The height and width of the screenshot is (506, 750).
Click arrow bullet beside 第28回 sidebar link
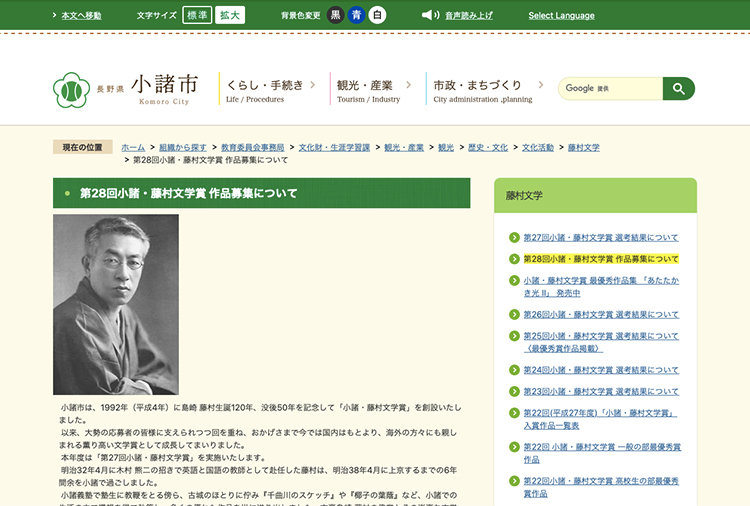click(514, 259)
